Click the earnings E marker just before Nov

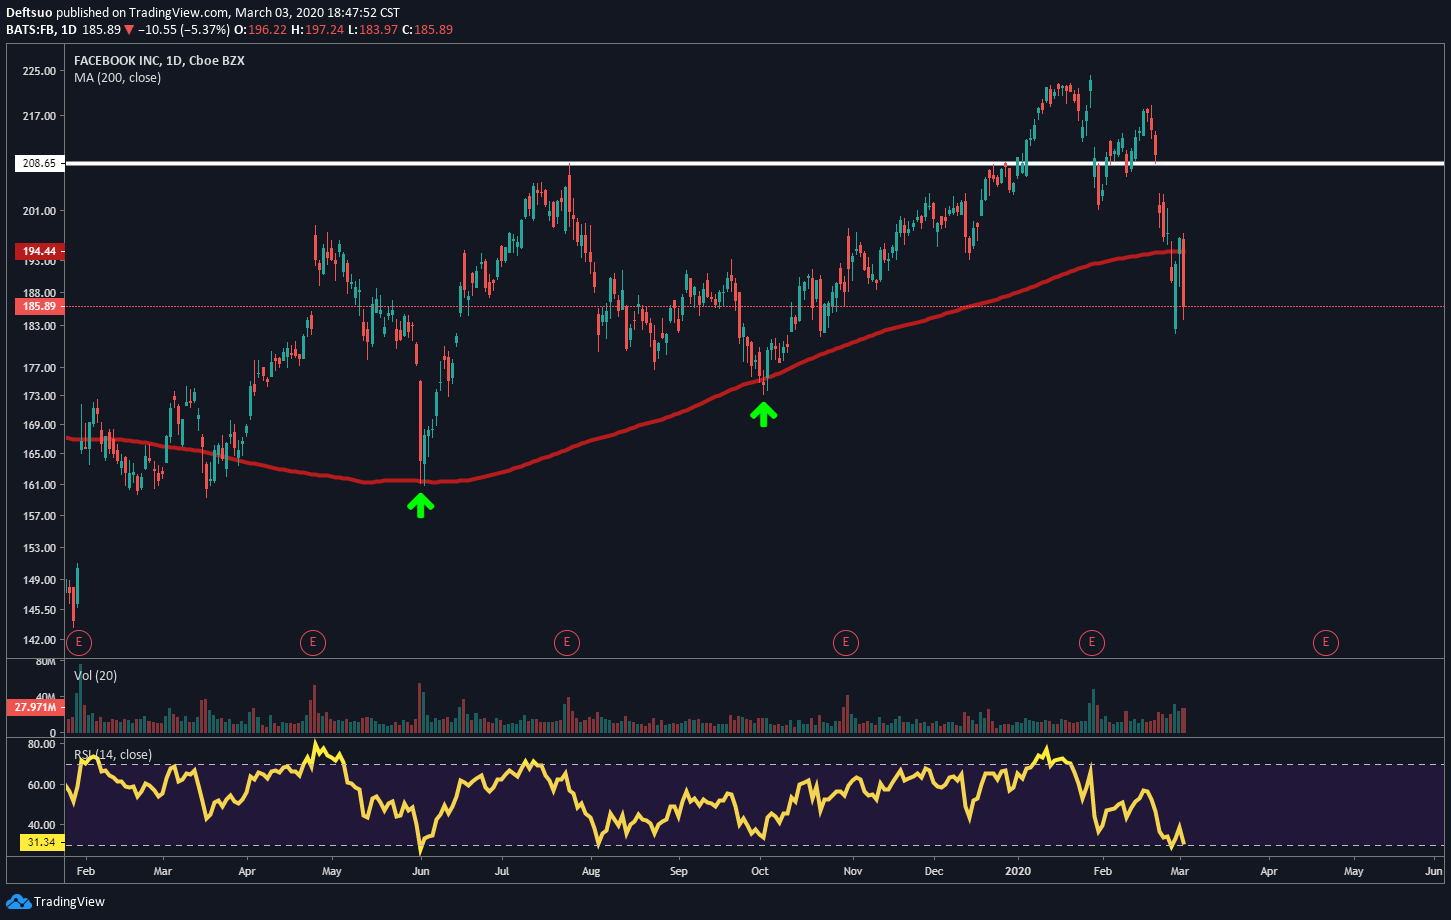[846, 642]
